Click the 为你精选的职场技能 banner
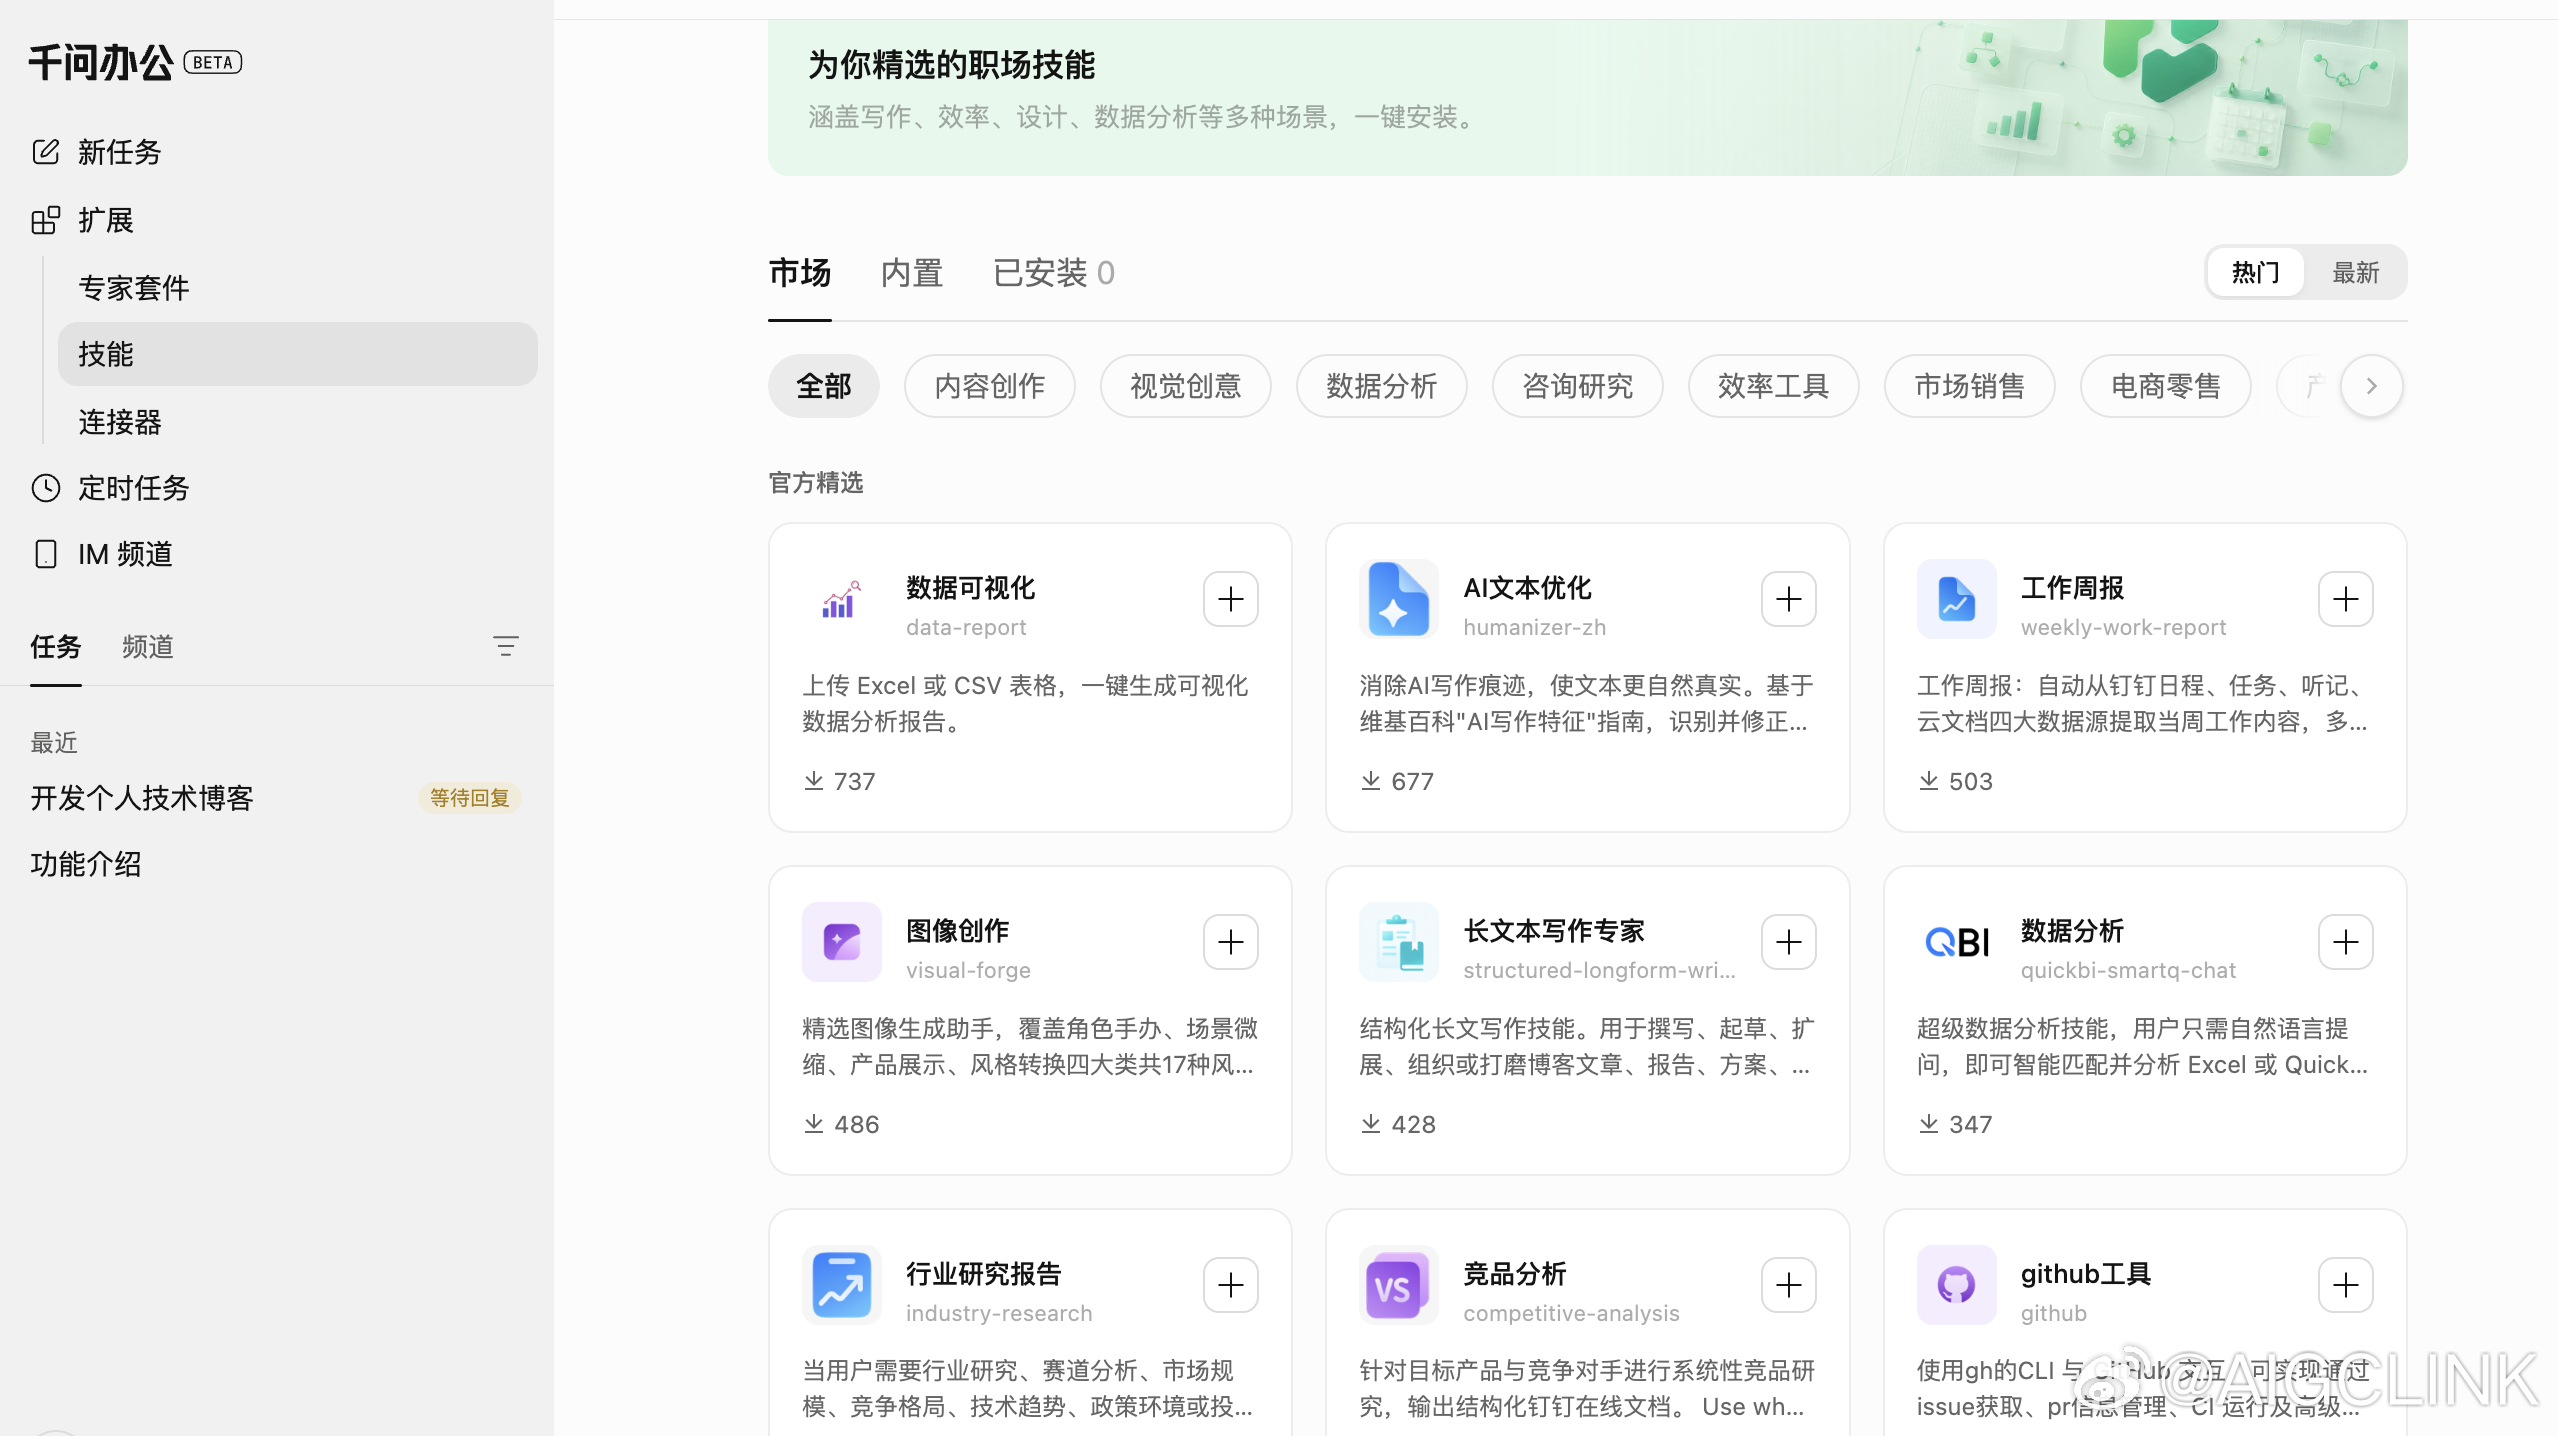 click(1587, 97)
